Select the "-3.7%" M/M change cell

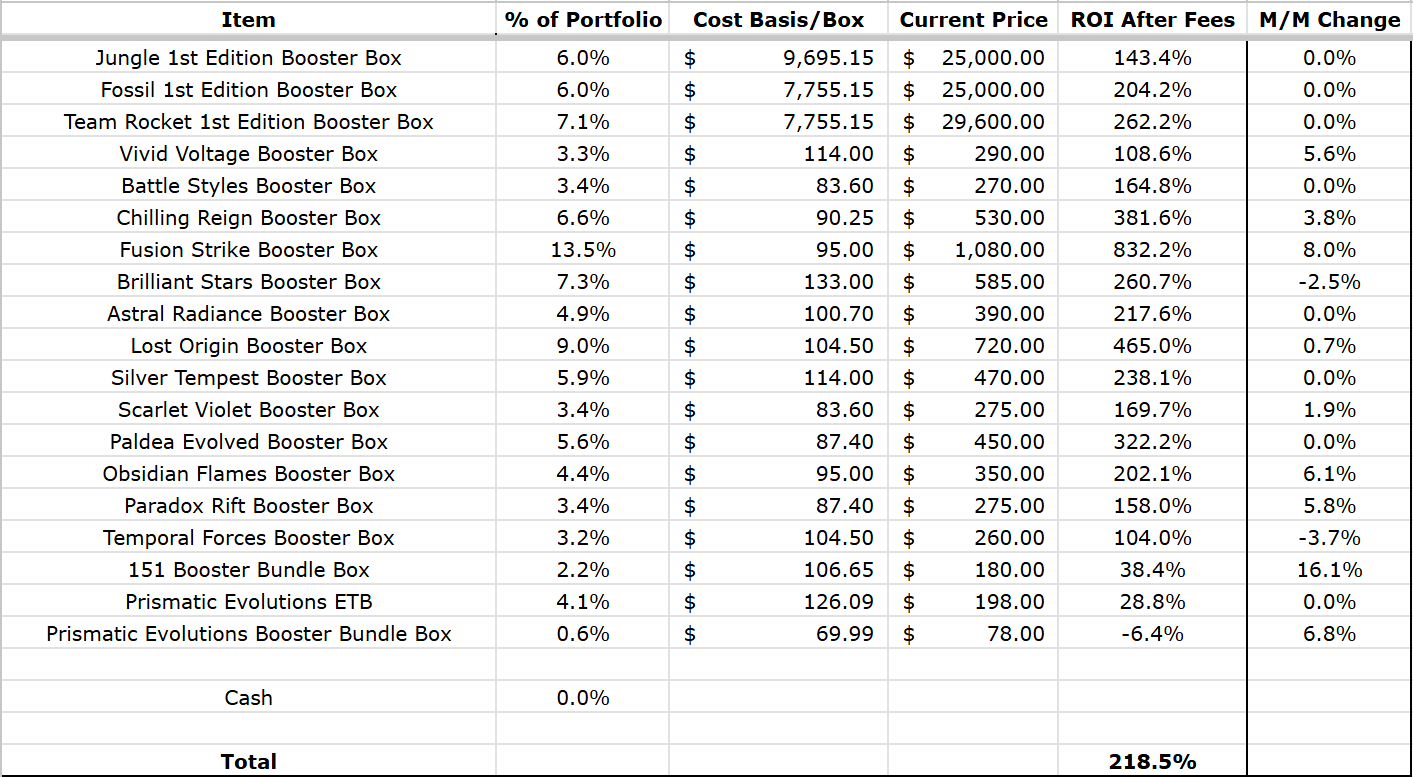click(x=1330, y=538)
